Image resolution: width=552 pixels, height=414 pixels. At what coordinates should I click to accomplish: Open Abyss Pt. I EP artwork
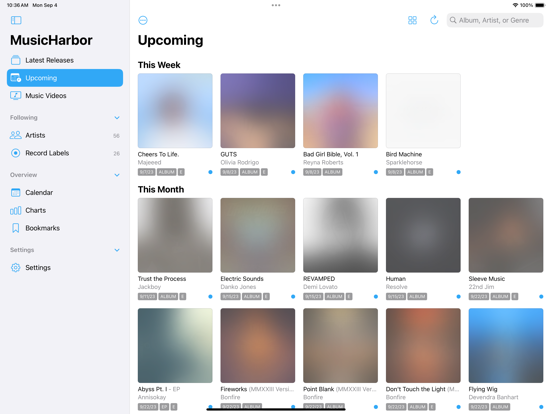pos(175,346)
